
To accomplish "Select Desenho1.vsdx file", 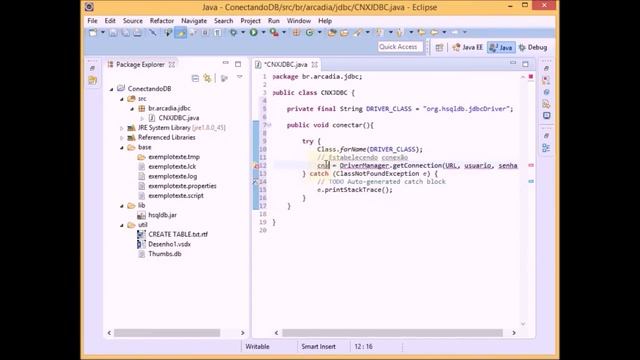I will tap(169, 244).
